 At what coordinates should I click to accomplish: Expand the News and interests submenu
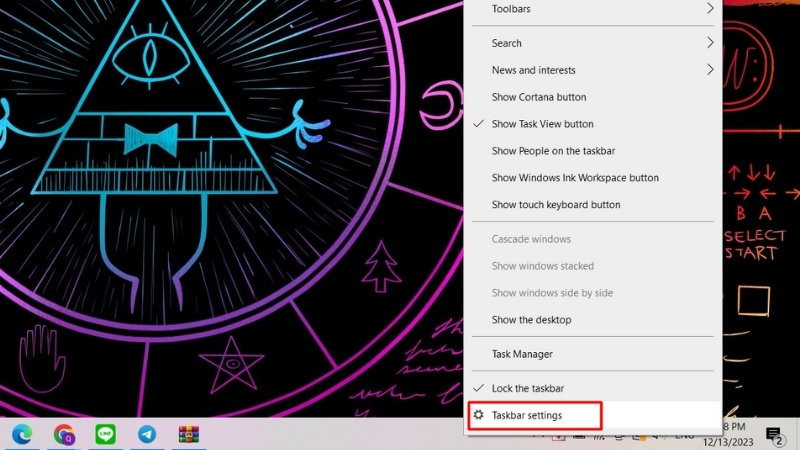tap(593, 70)
